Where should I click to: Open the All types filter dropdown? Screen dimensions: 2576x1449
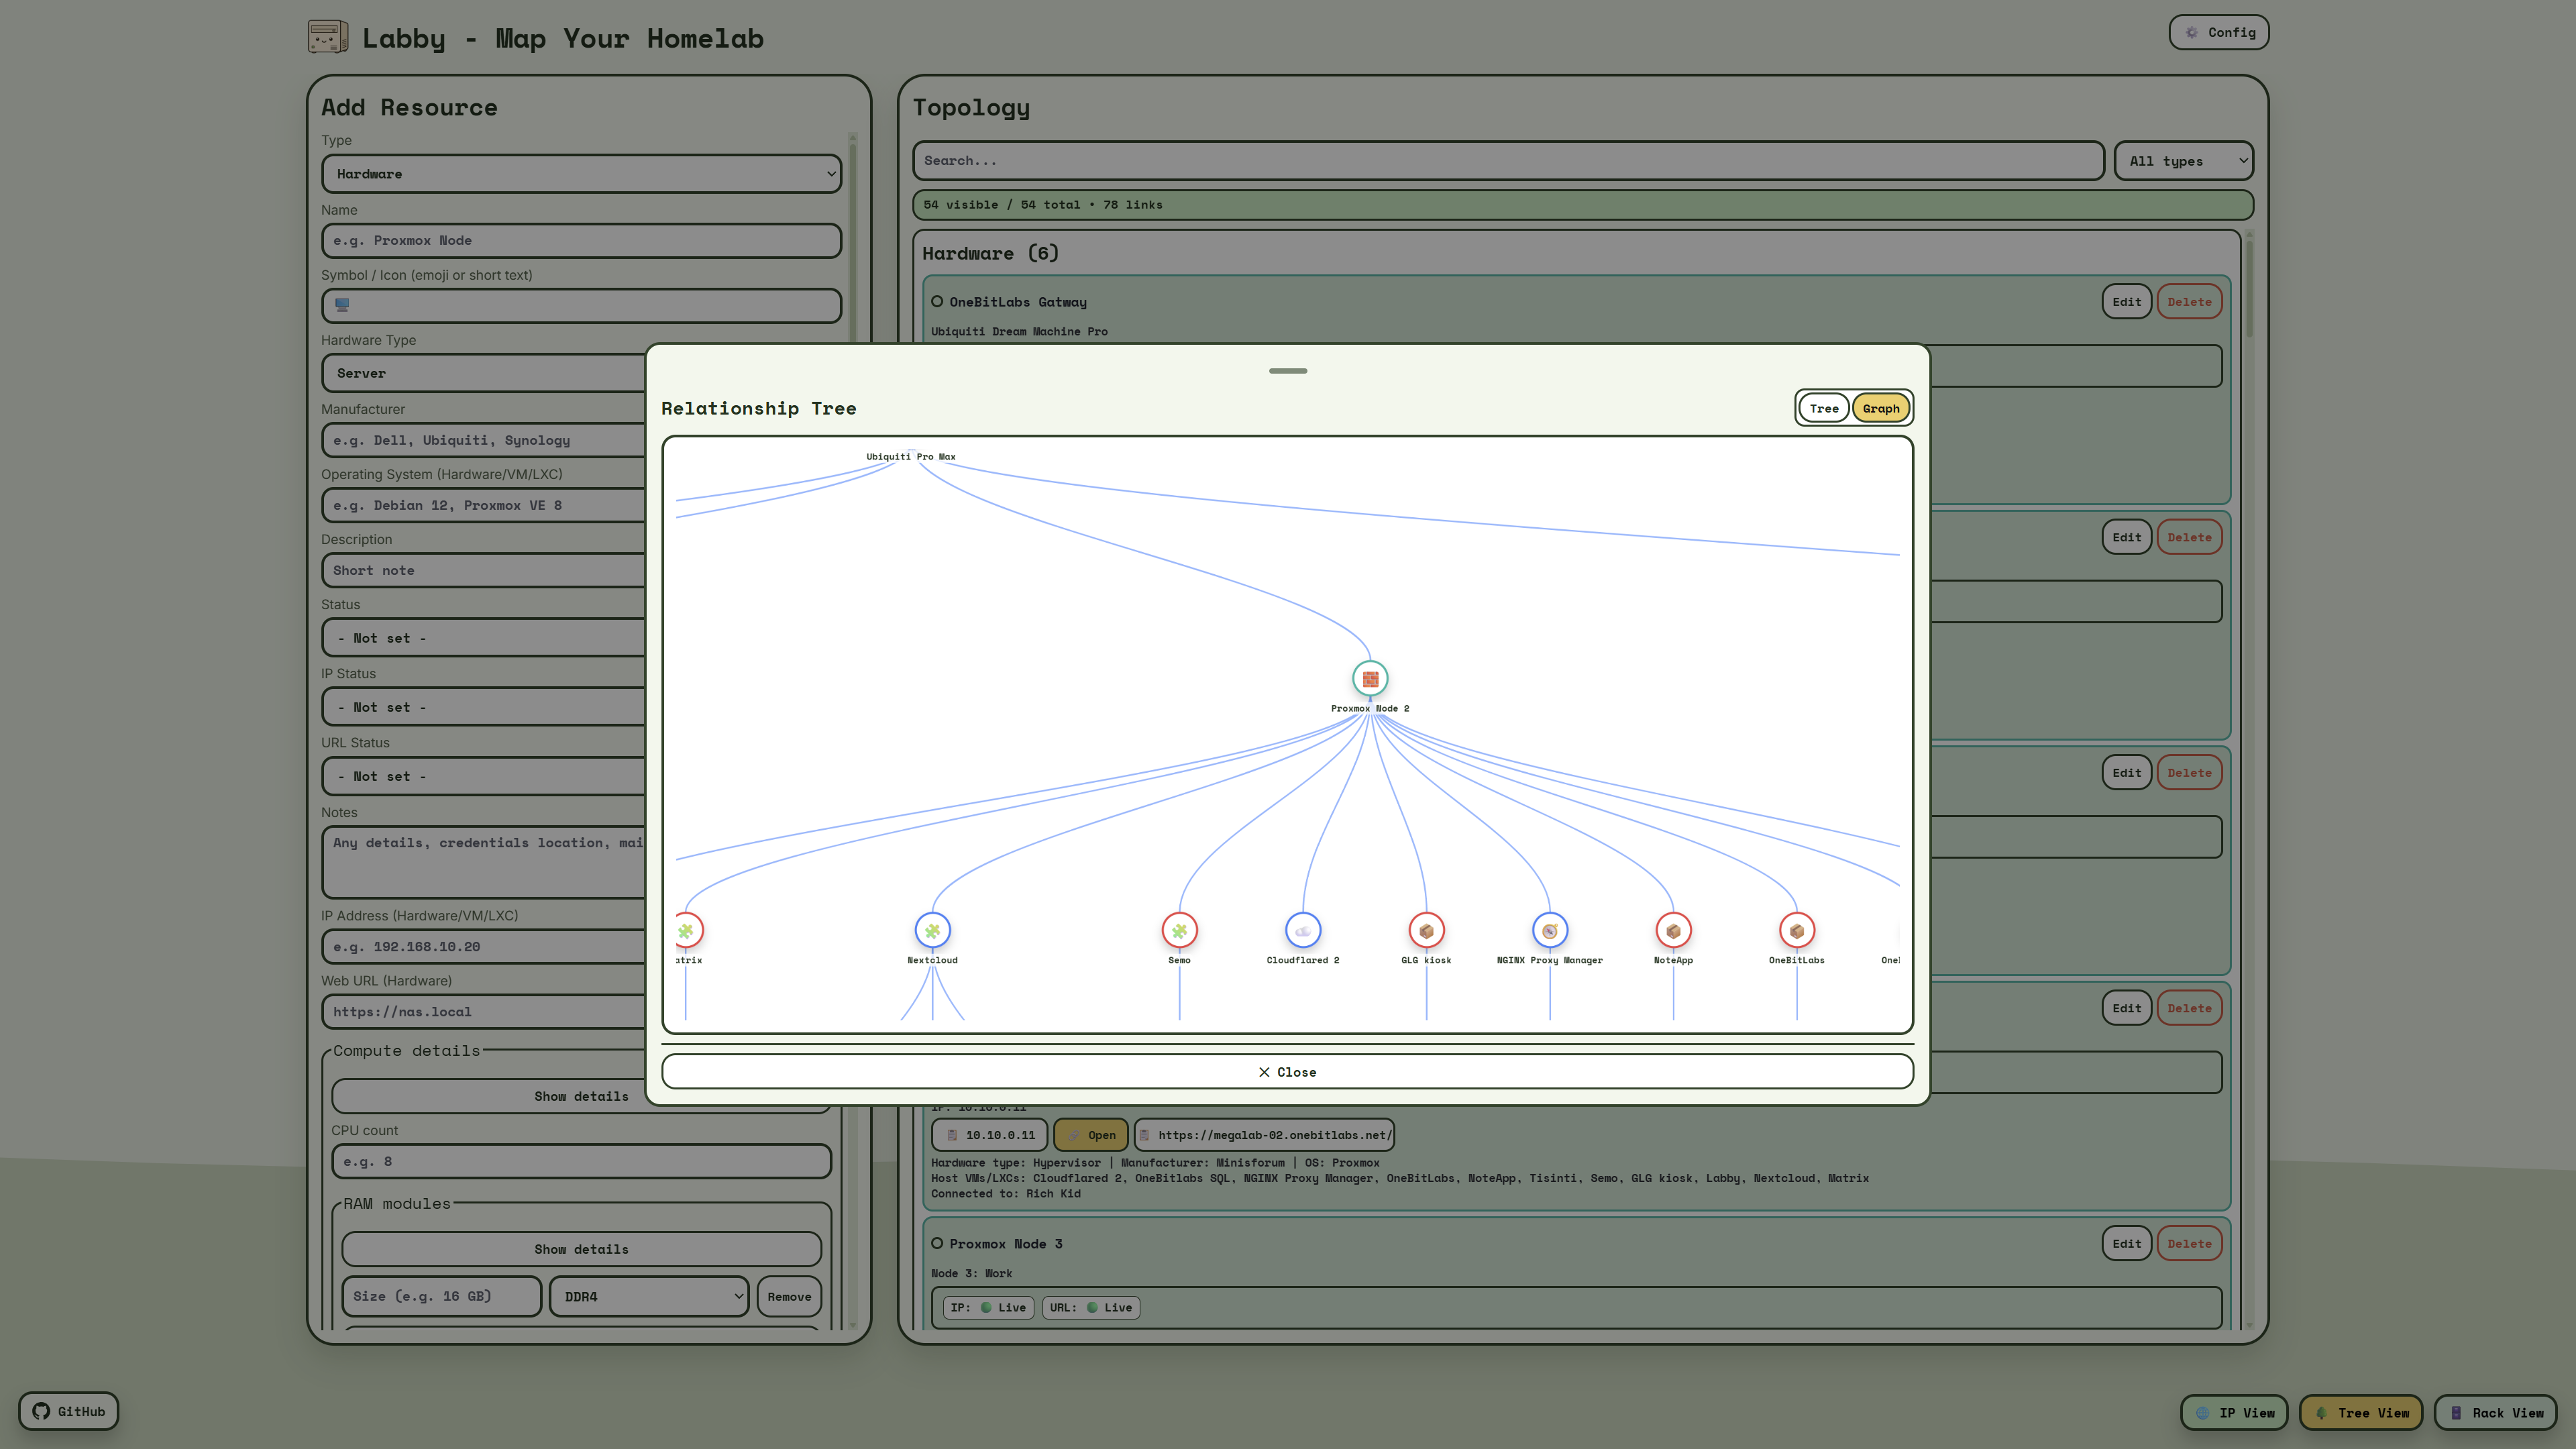(2184, 161)
